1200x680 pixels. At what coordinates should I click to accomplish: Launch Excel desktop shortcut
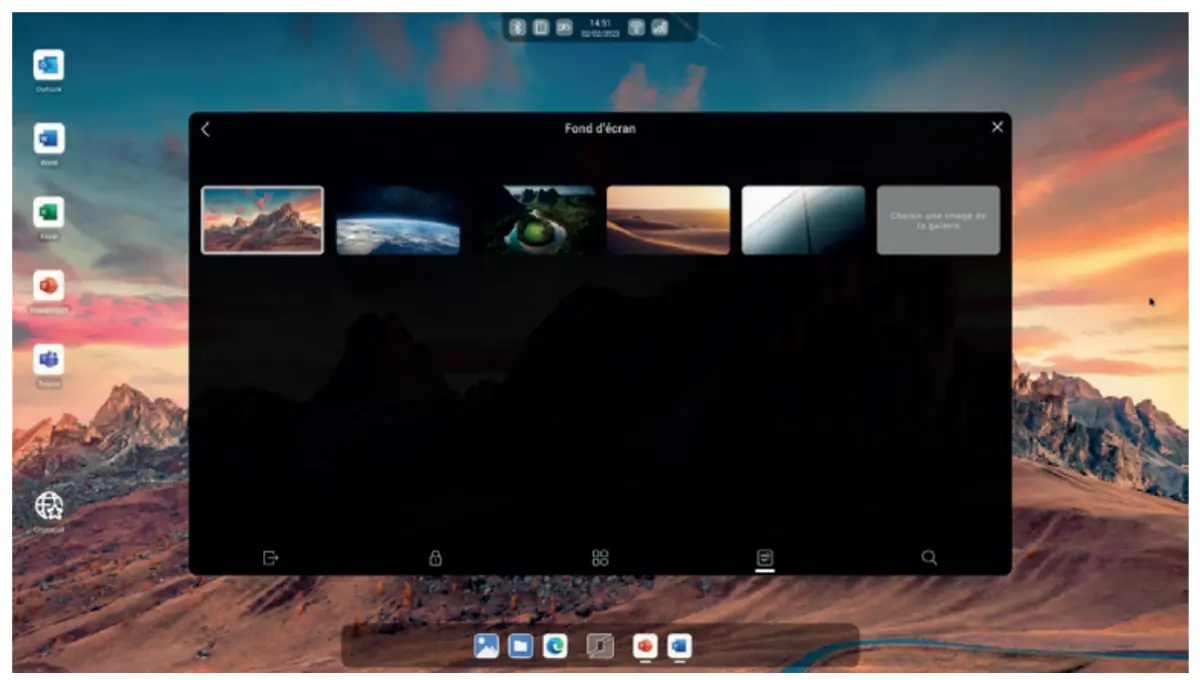click(49, 212)
